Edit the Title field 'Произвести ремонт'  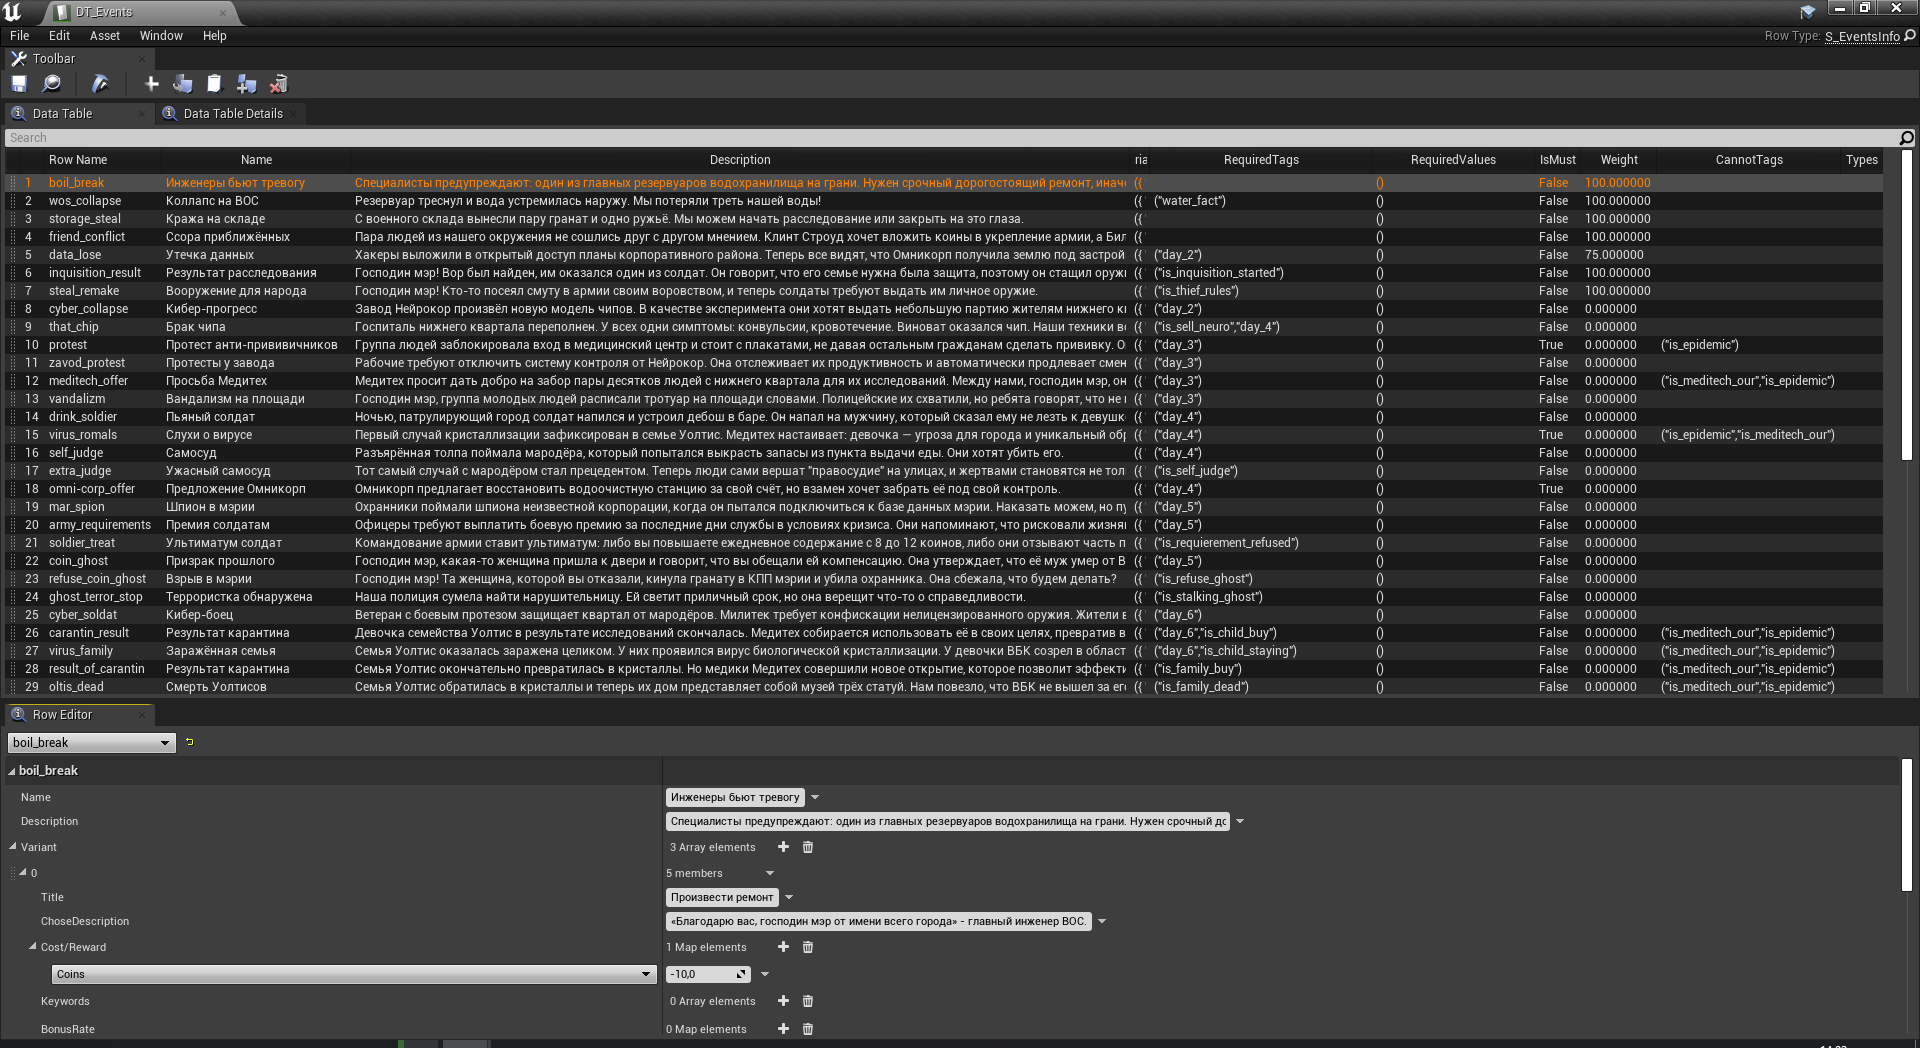[722, 897]
